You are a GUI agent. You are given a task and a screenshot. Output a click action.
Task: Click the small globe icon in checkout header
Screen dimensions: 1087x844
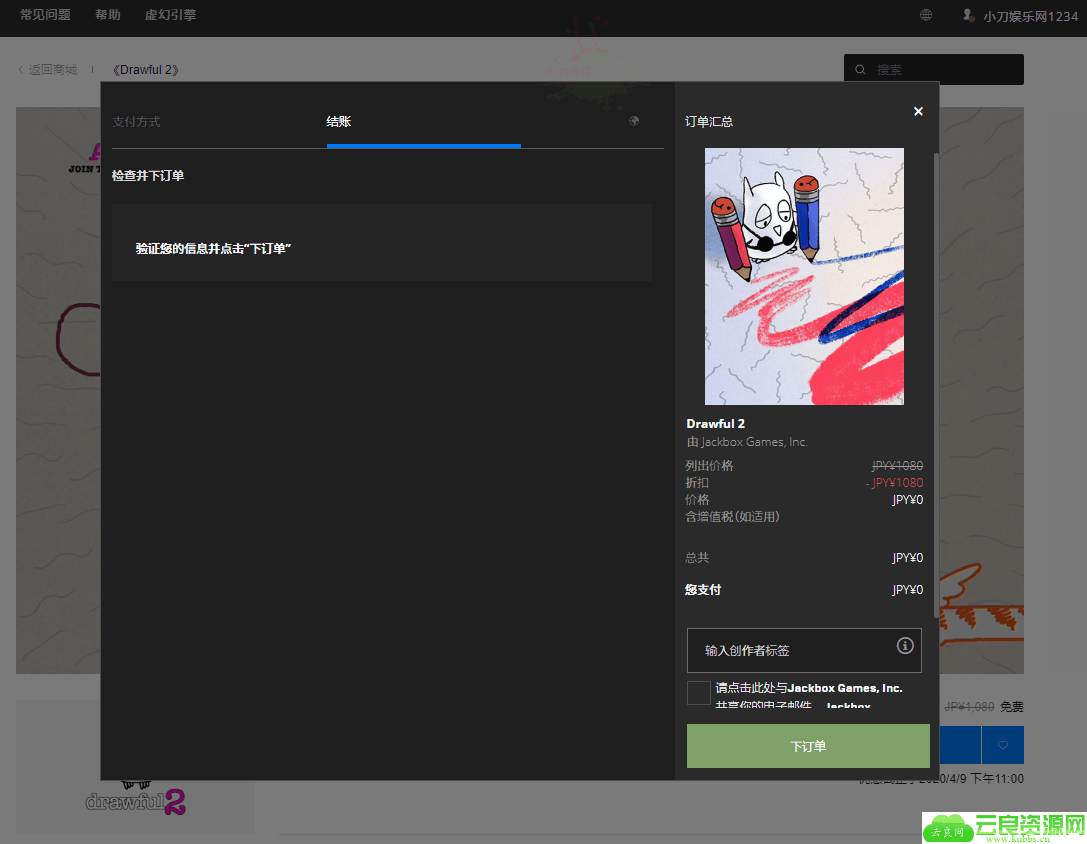click(x=634, y=121)
